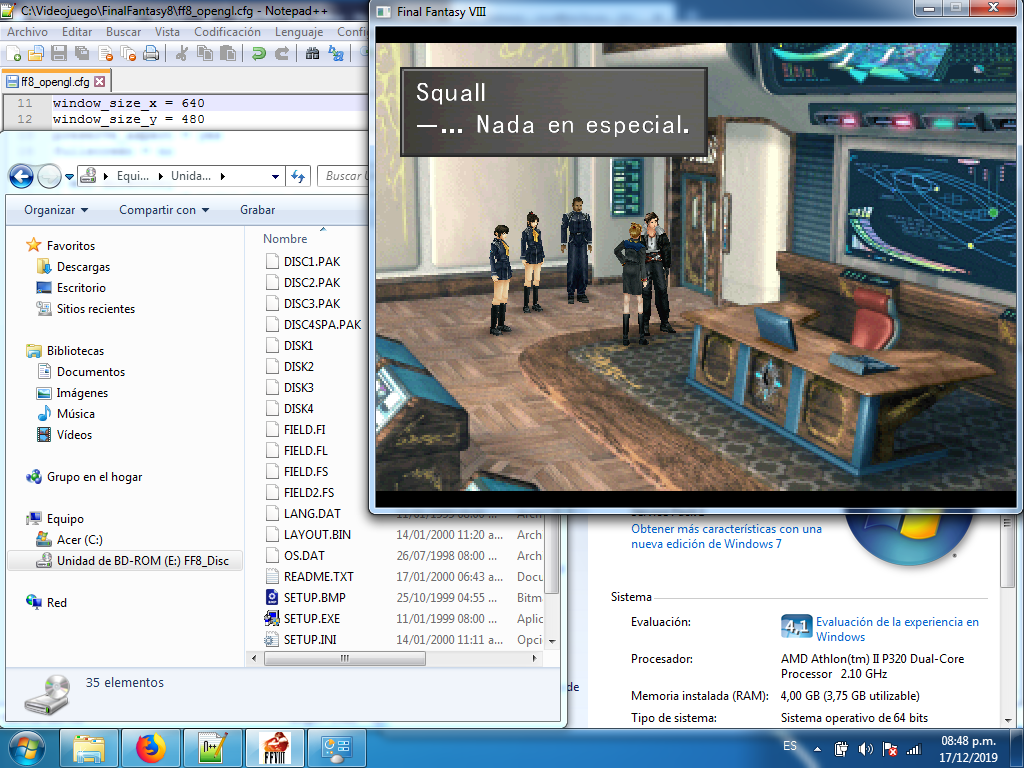
Task: Select Acer (C:) drive
Action: [x=79, y=539]
